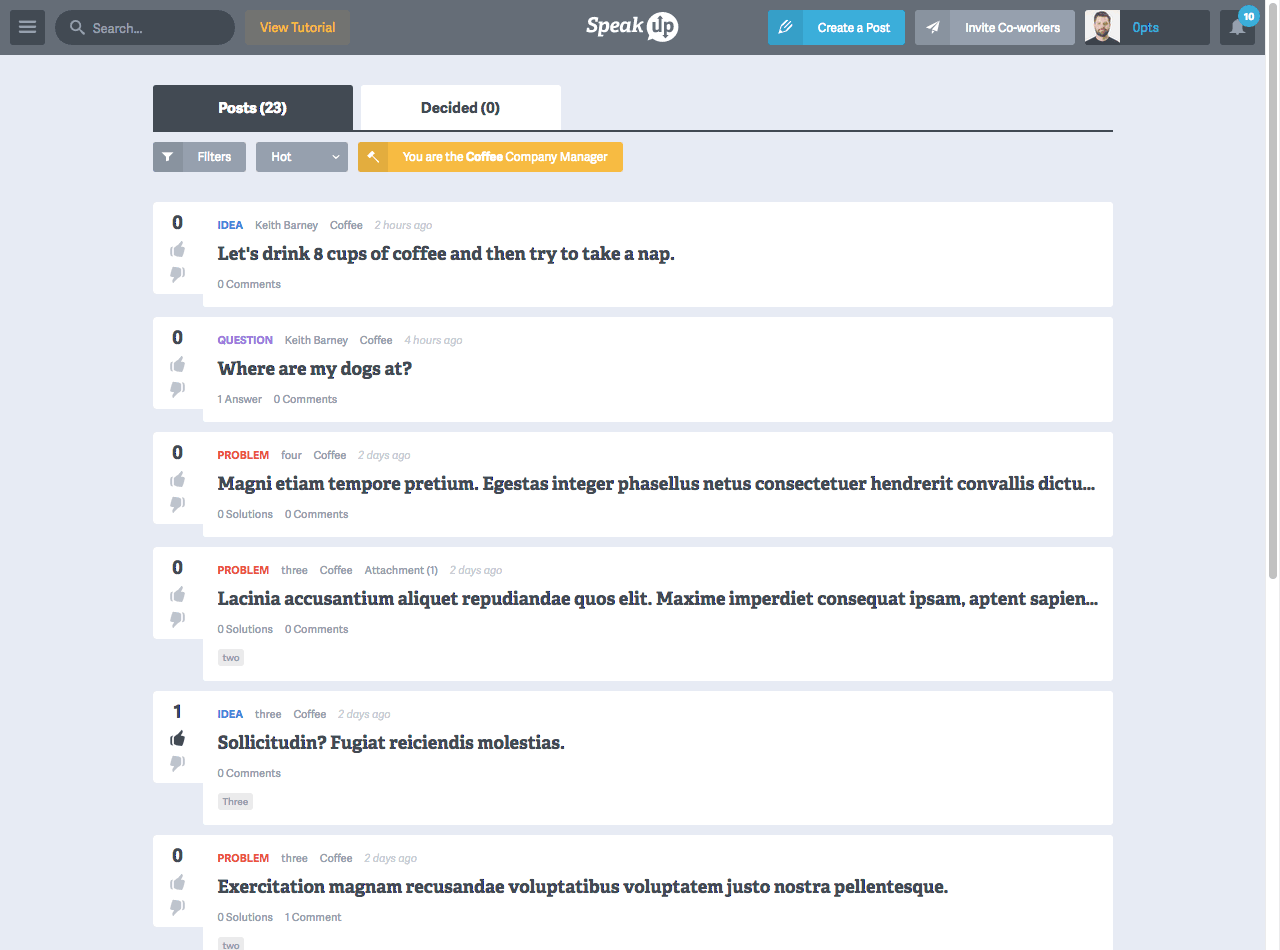Click the View Tutorial button

point(297,28)
